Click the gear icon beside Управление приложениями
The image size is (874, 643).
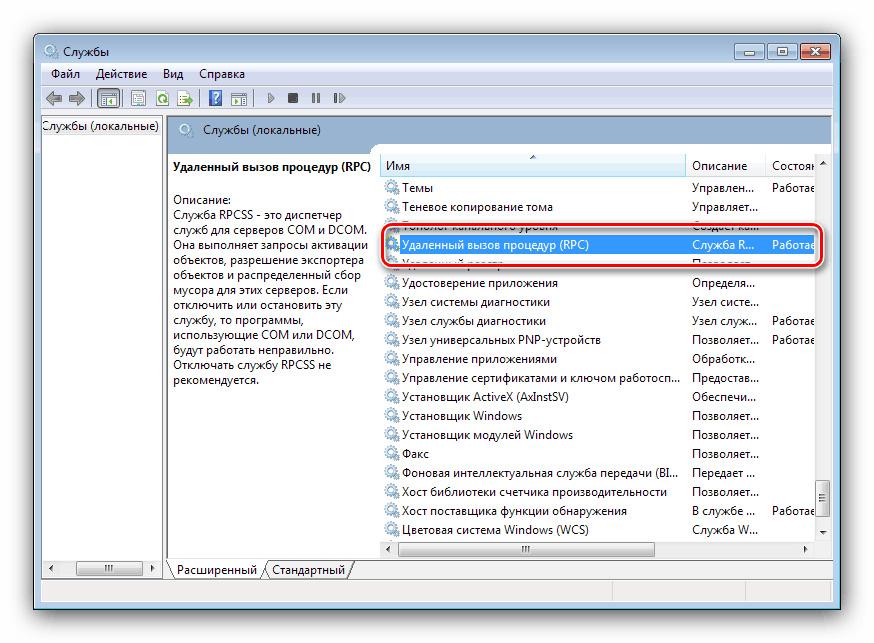(x=392, y=358)
